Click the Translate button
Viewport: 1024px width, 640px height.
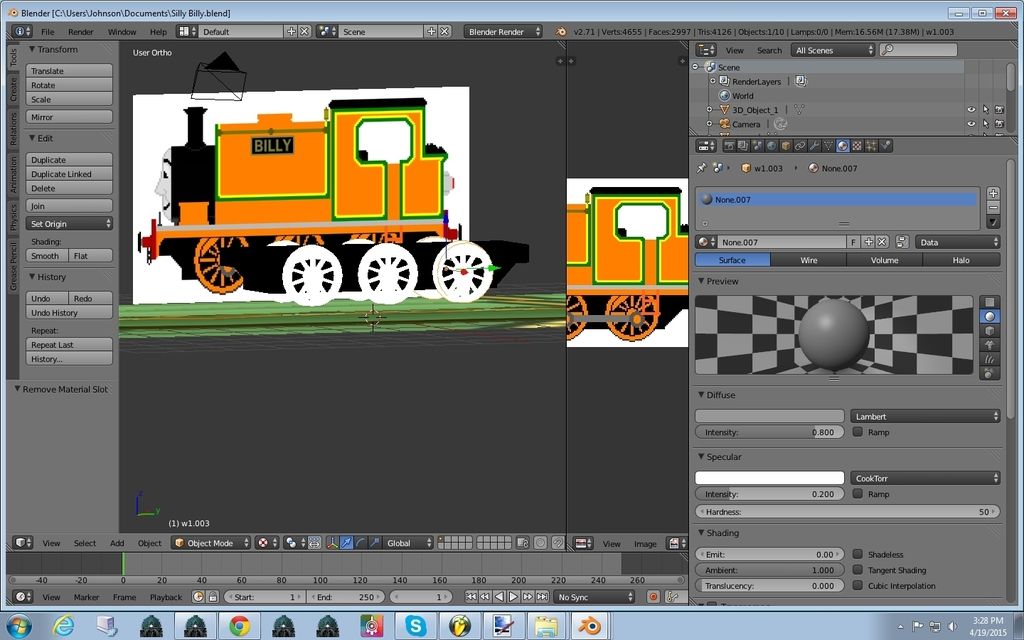[x=69, y=71]
